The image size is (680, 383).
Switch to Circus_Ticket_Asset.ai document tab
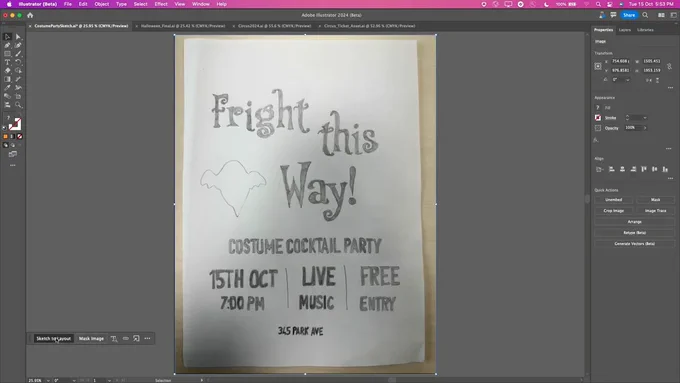[369, 26]
